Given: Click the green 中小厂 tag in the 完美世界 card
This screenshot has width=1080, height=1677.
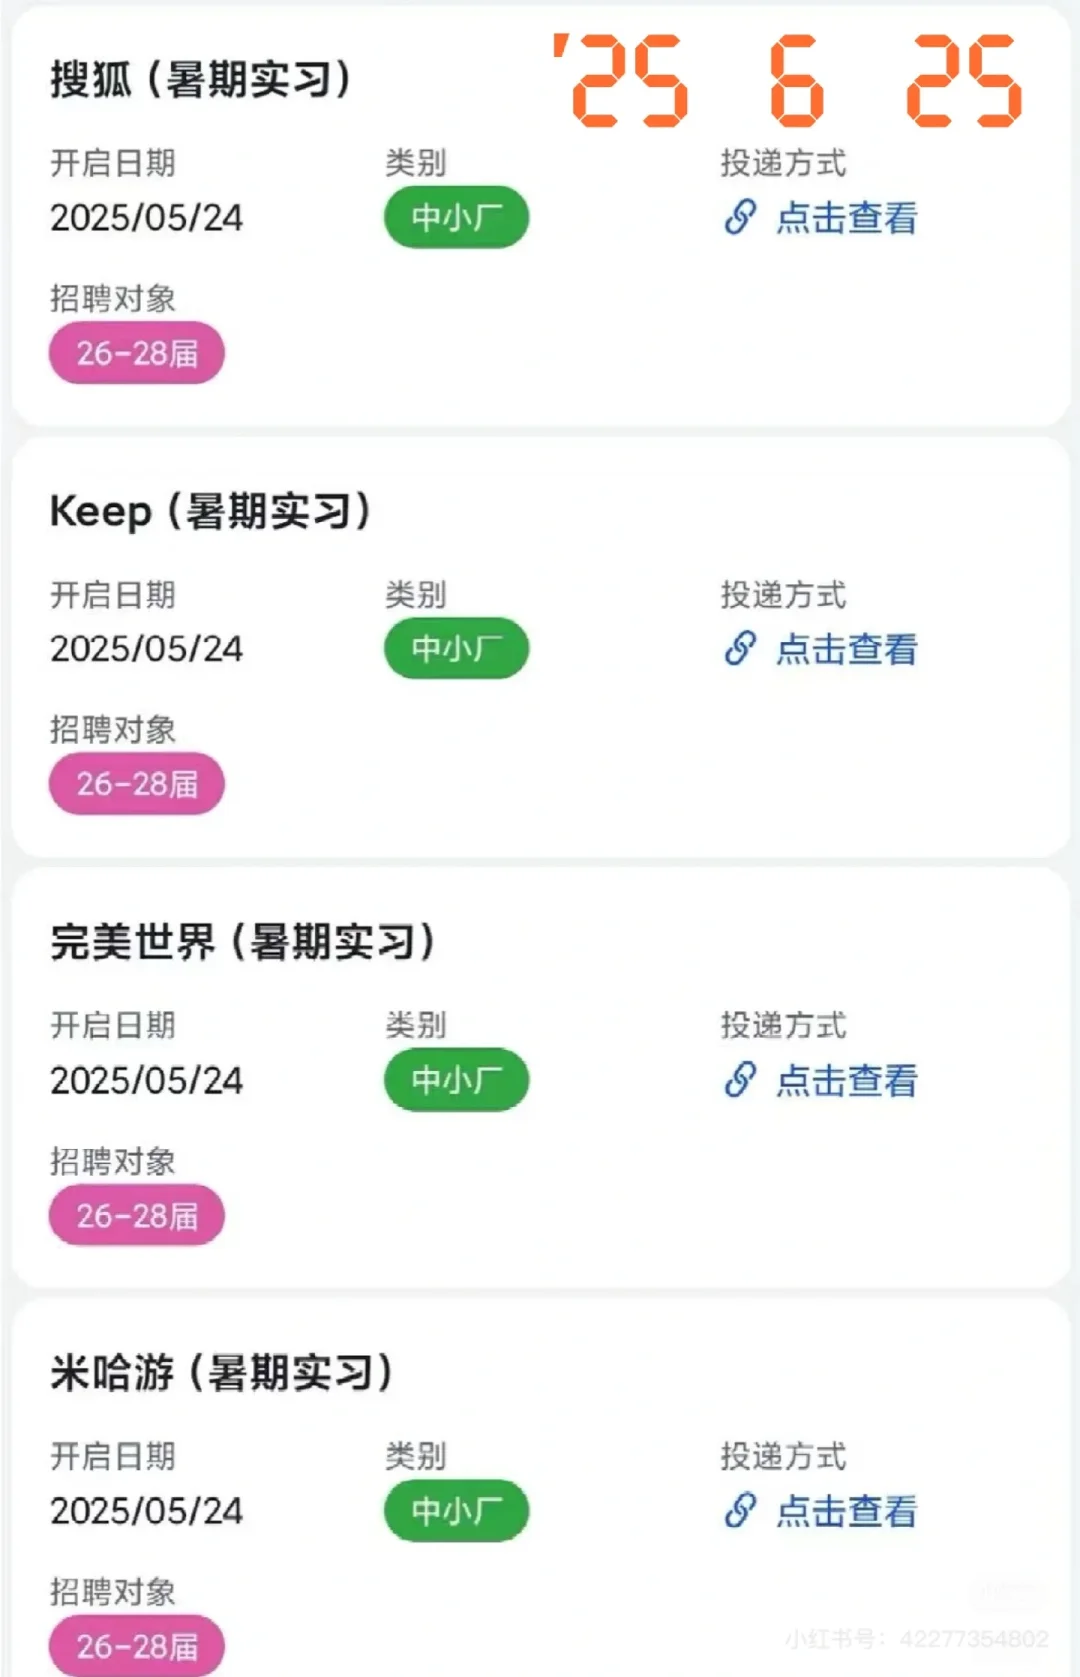Looking at the screenshot, I should point(456,1079).
